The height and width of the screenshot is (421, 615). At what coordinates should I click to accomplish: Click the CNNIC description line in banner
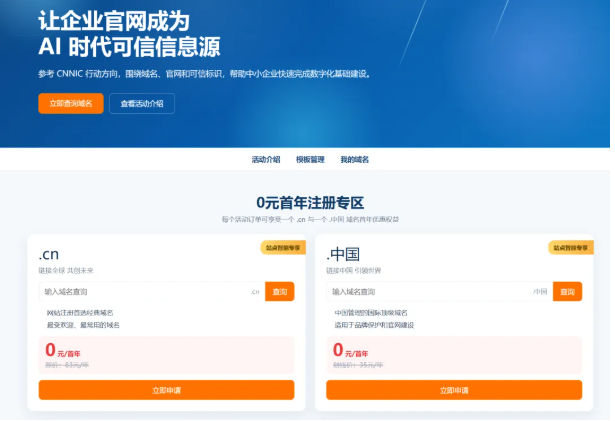(204, 74)
